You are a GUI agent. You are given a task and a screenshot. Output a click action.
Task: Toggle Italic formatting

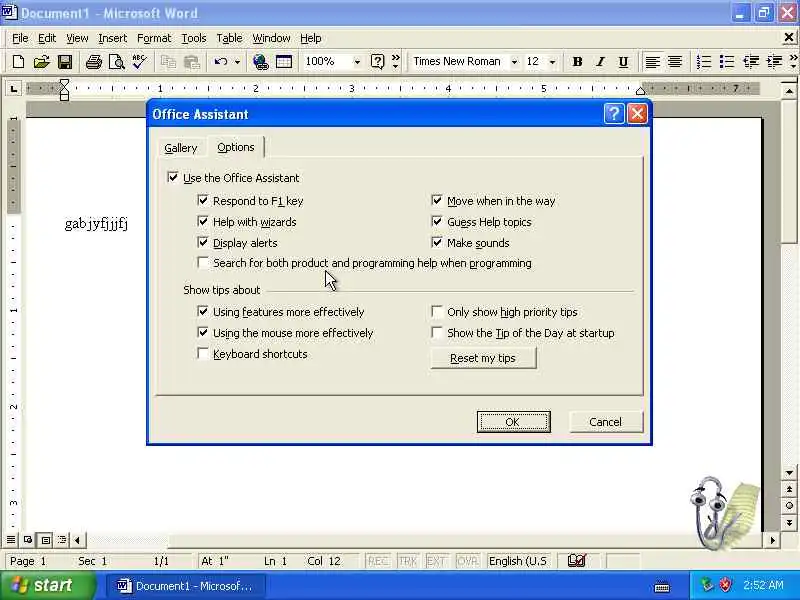[600, 62]
